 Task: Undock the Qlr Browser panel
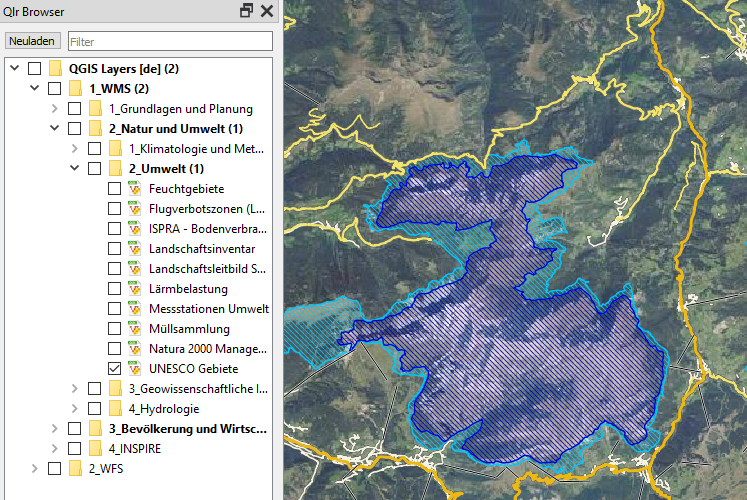tap(247, 11)
